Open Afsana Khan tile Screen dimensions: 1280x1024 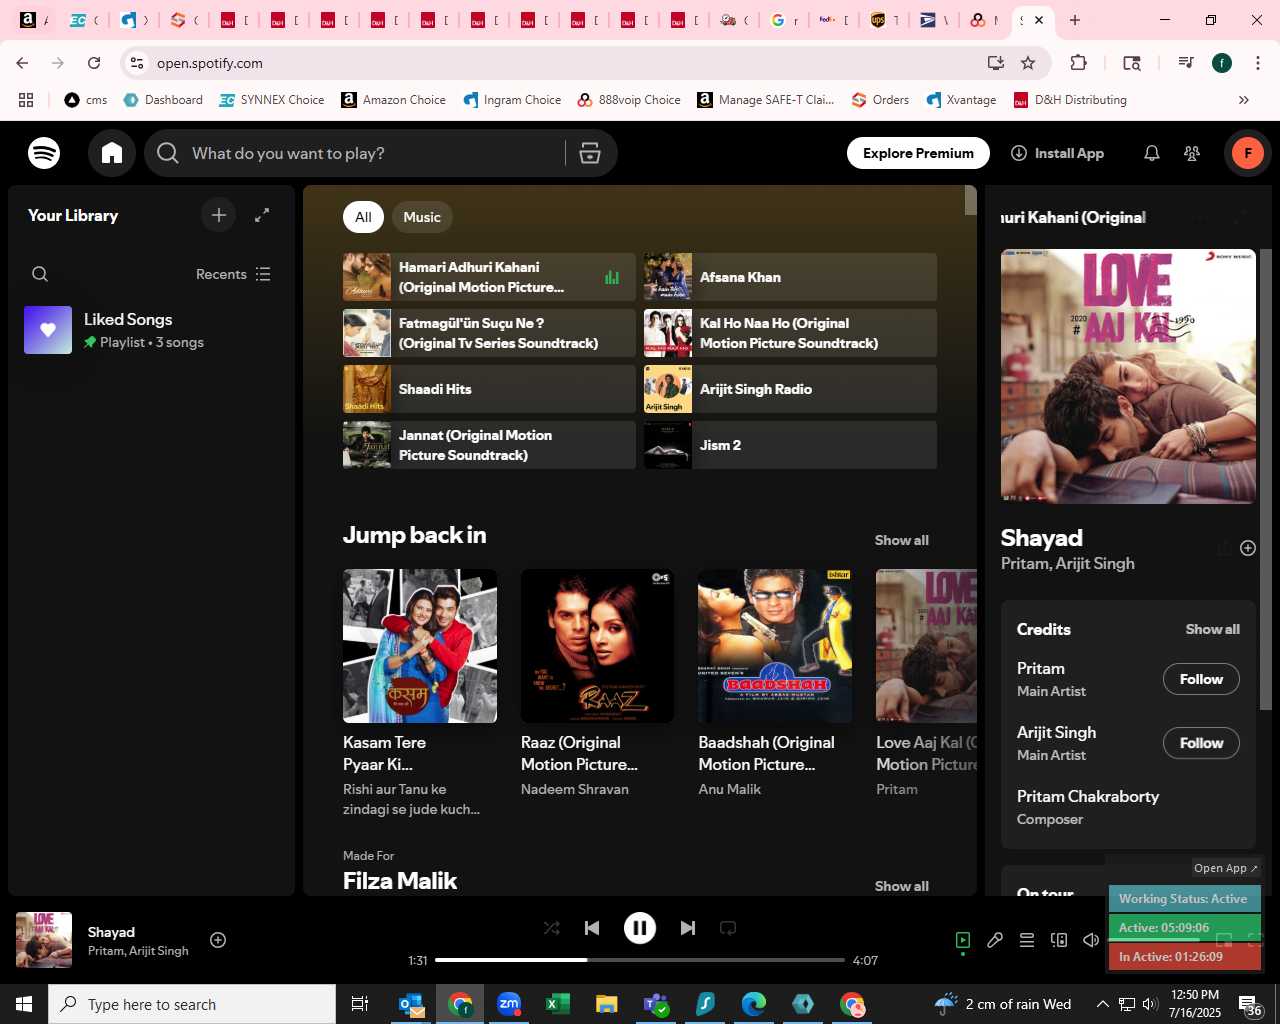pyautogui.click(x=790, y=277)
